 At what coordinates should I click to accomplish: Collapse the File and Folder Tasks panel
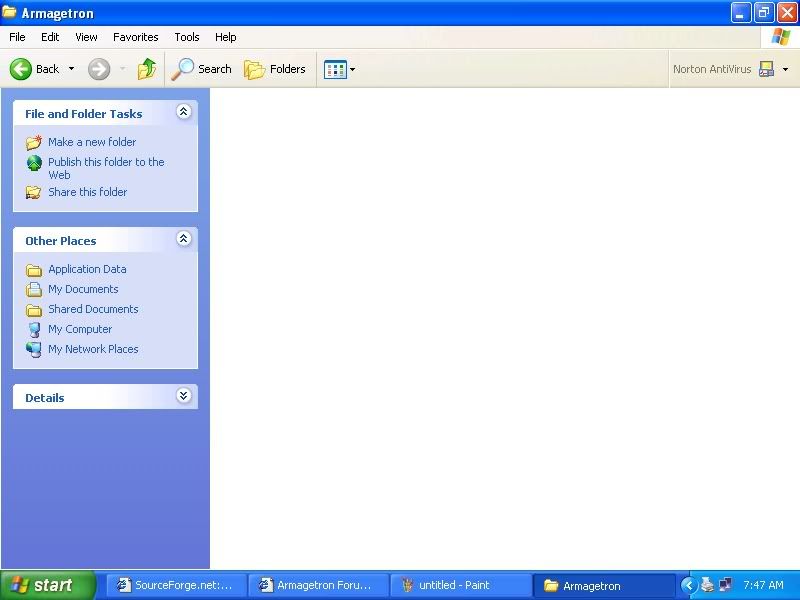click(x=183, y=113)
